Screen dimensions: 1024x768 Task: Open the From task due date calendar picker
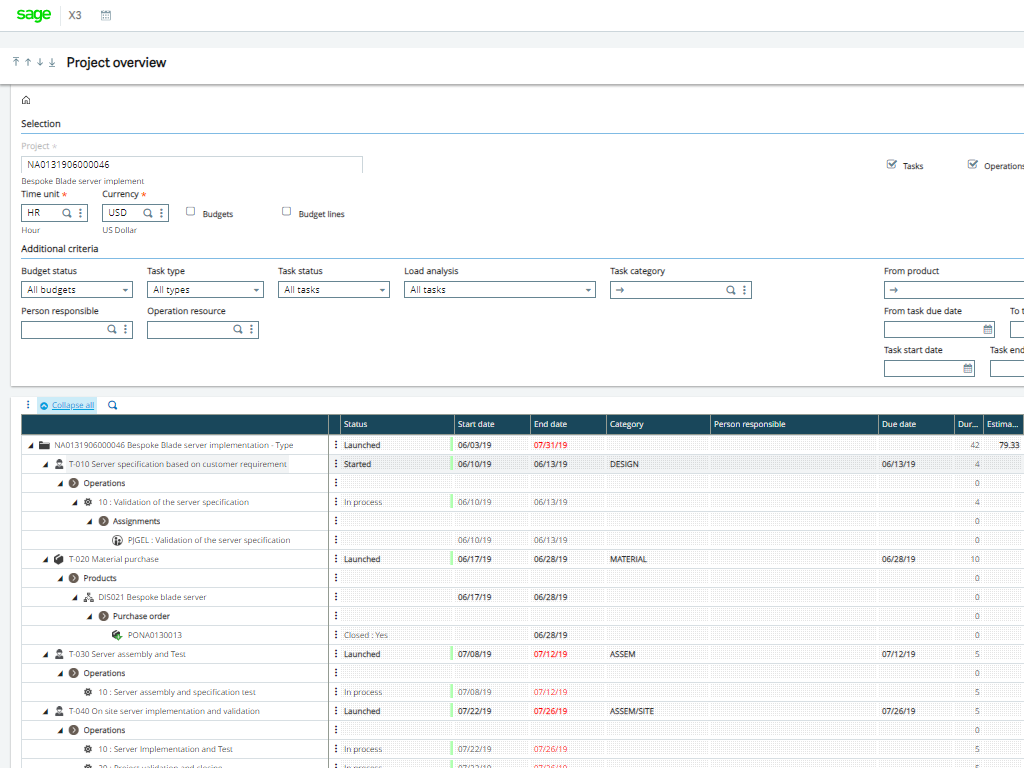click(x=988, y=329)
